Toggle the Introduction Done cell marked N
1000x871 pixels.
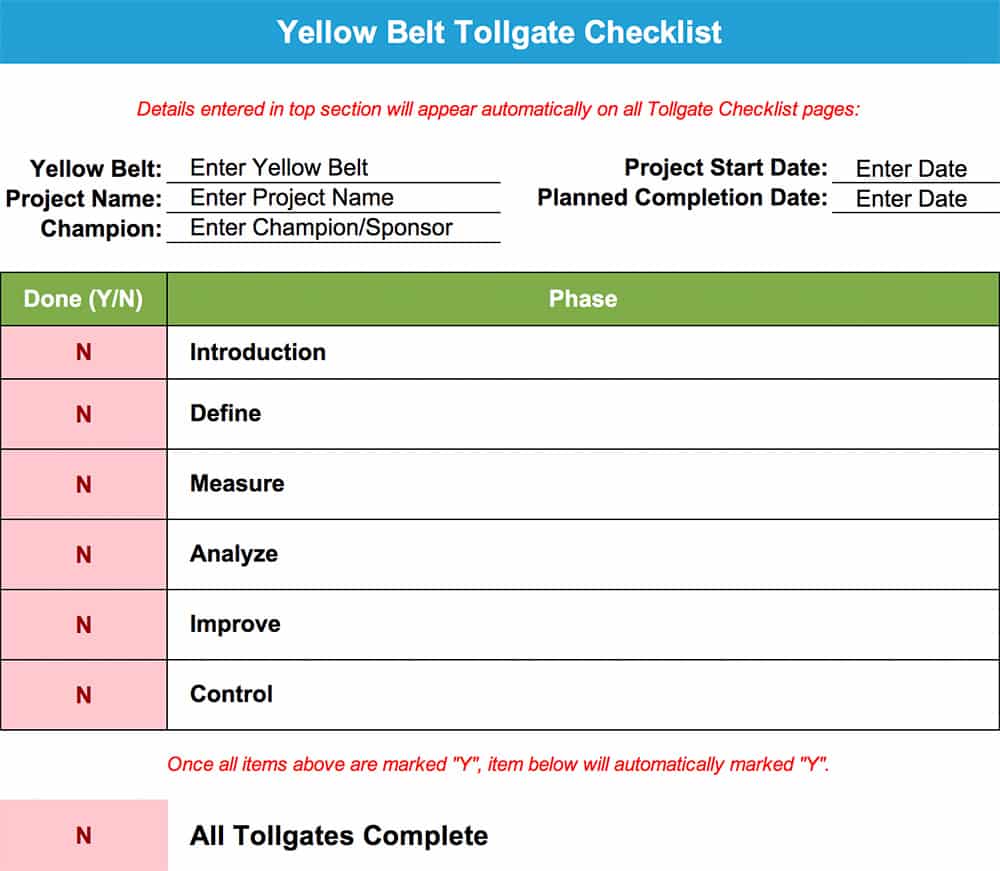click(x=84, y=352)
